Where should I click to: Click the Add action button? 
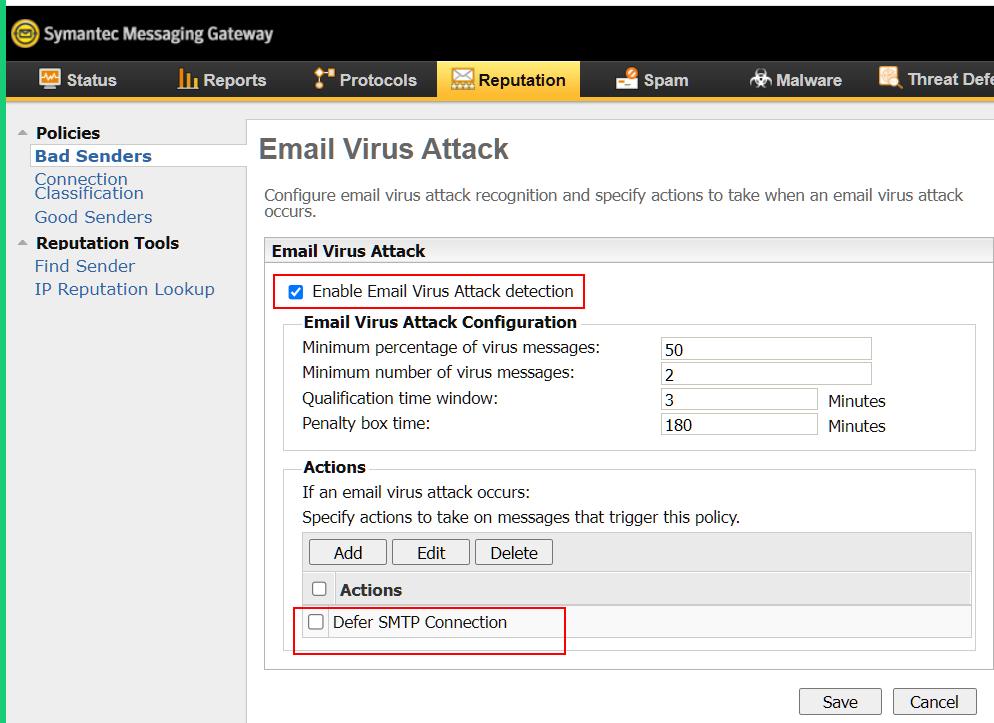[x=347, y=553]
